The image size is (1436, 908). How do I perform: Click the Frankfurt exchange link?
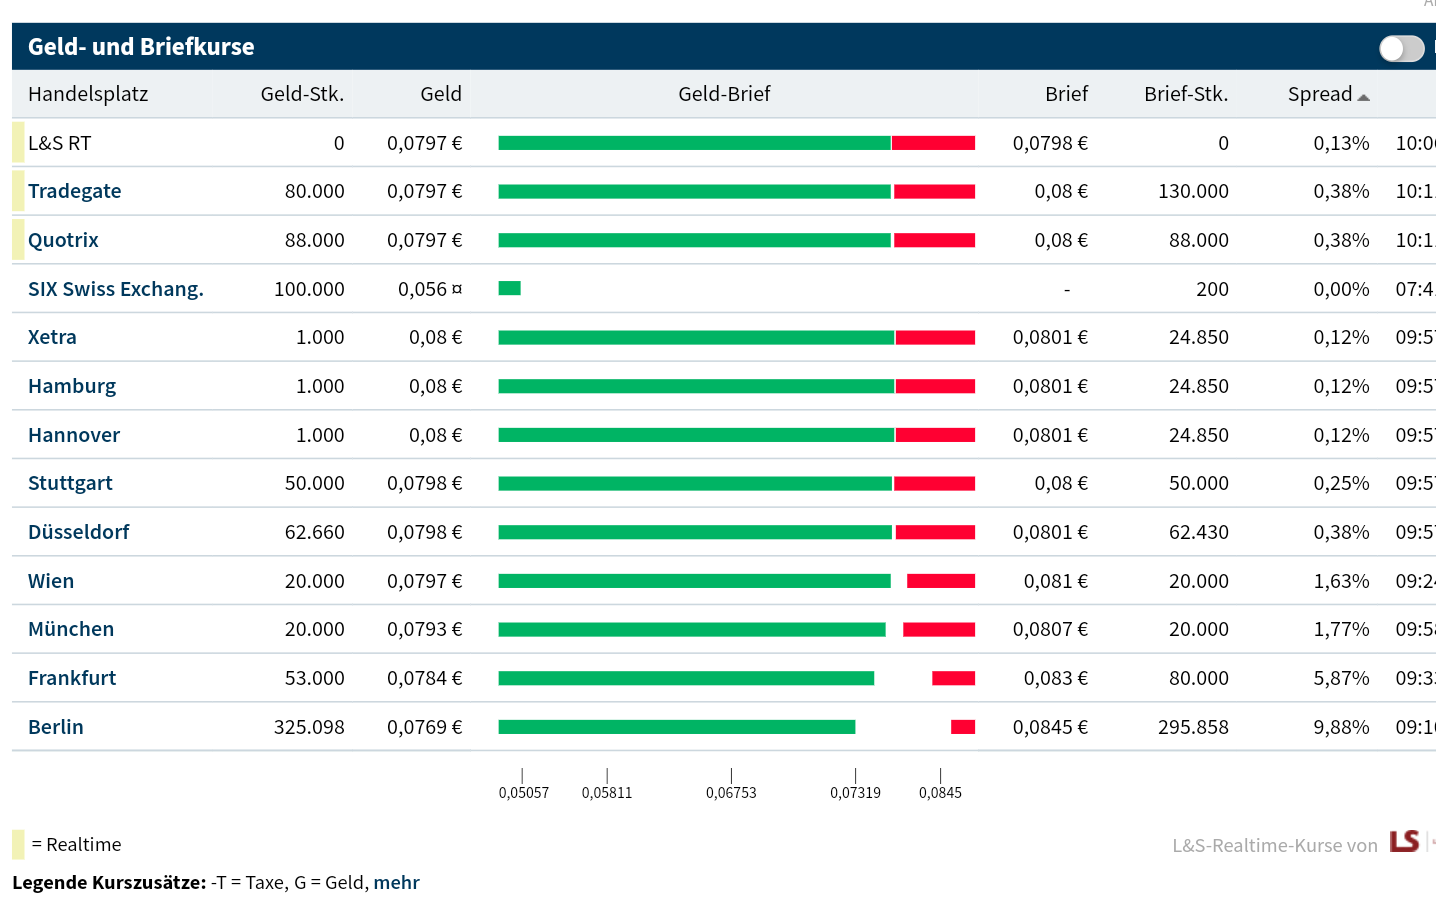[72, 678]
